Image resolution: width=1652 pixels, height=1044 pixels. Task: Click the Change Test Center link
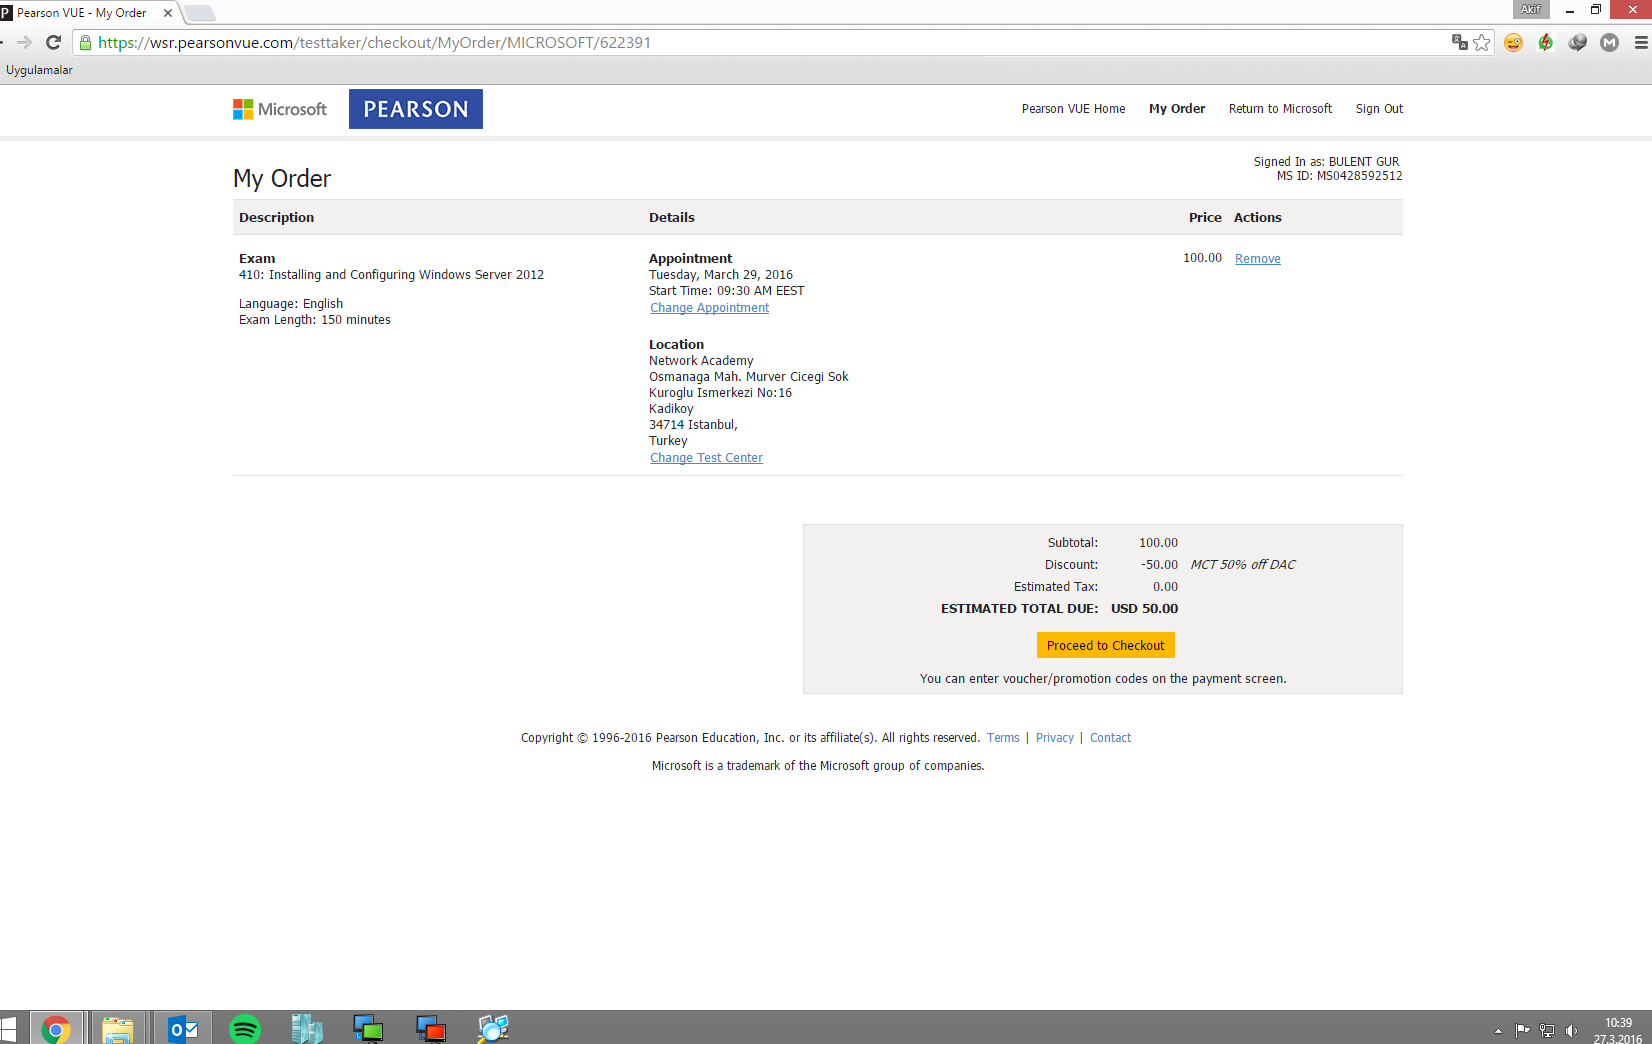tap(706, 458)
